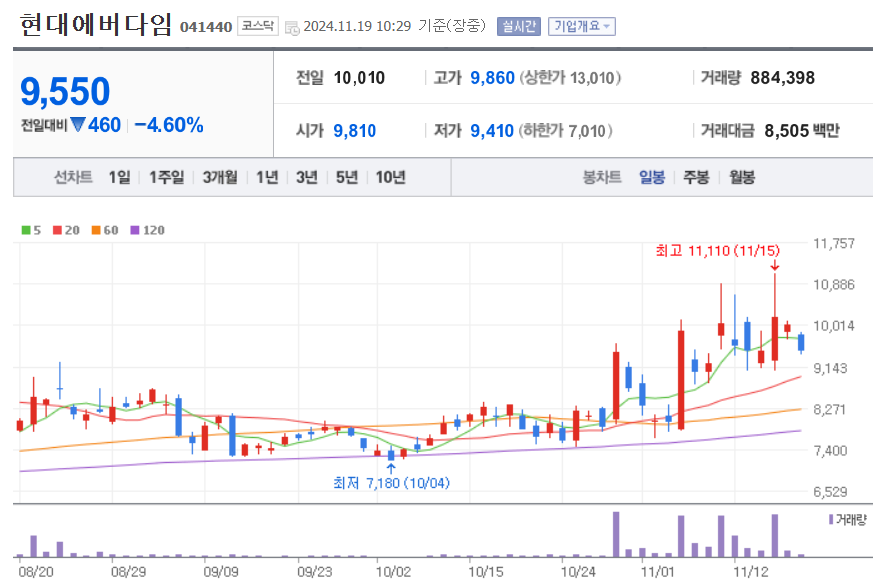The width and height of the screenshot is (873, 588).
Task: Click the 최저 7,180 (10/04) low marker
Action: 391,483
